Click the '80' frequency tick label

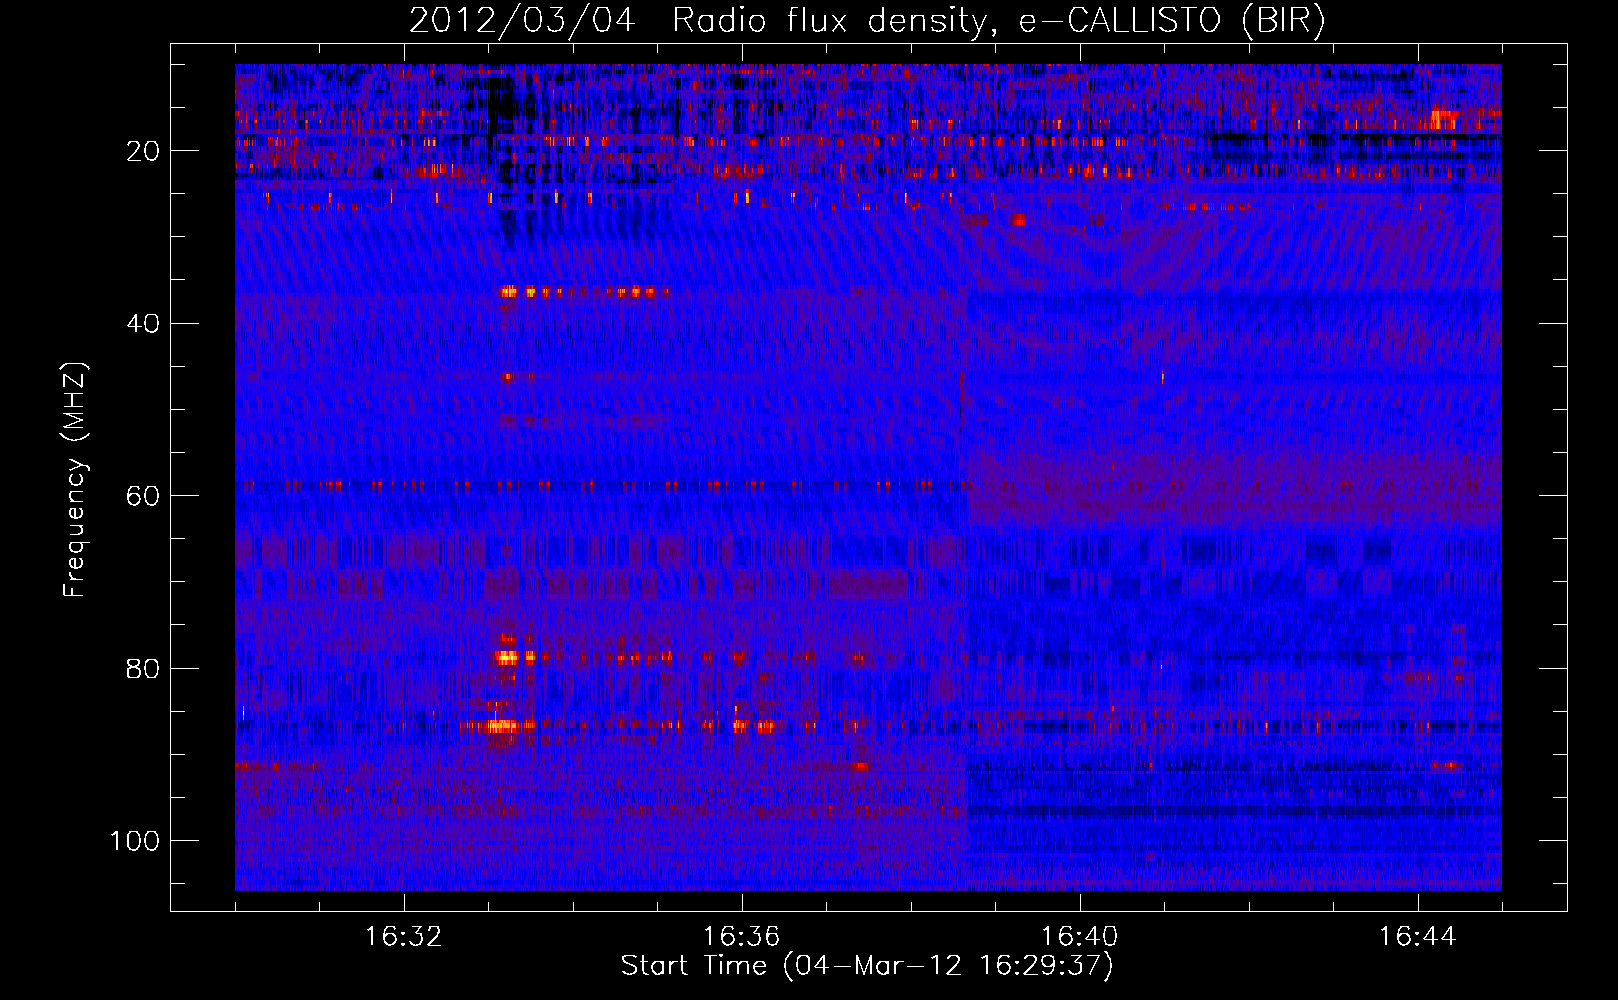[144, 668]
